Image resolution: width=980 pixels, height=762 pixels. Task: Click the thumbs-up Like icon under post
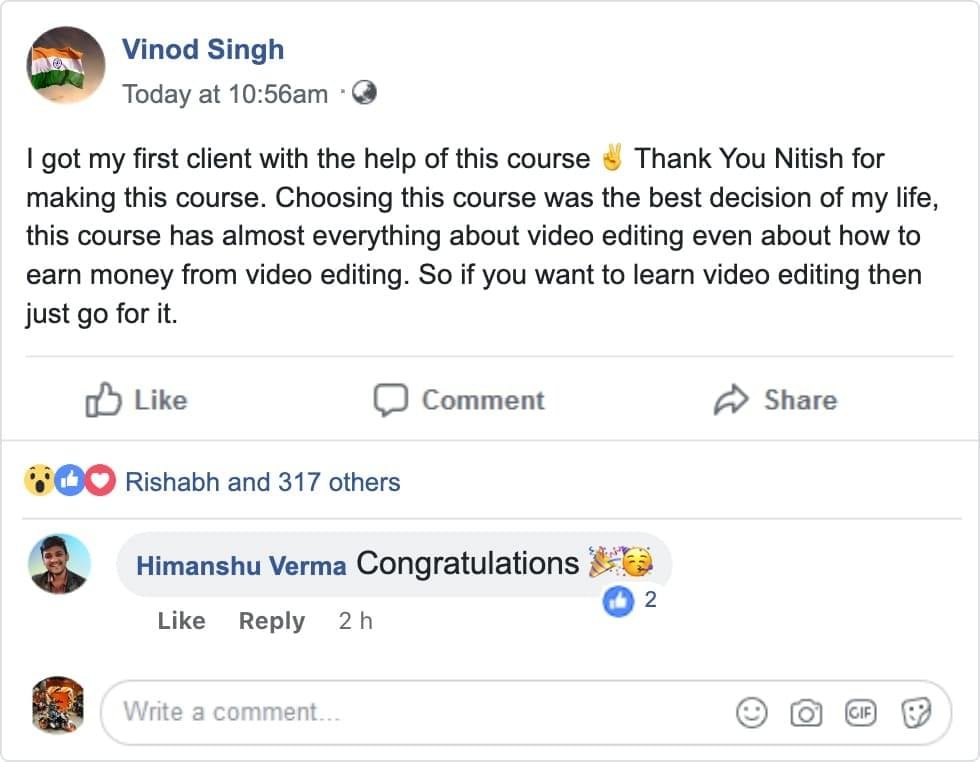[103, 401]
